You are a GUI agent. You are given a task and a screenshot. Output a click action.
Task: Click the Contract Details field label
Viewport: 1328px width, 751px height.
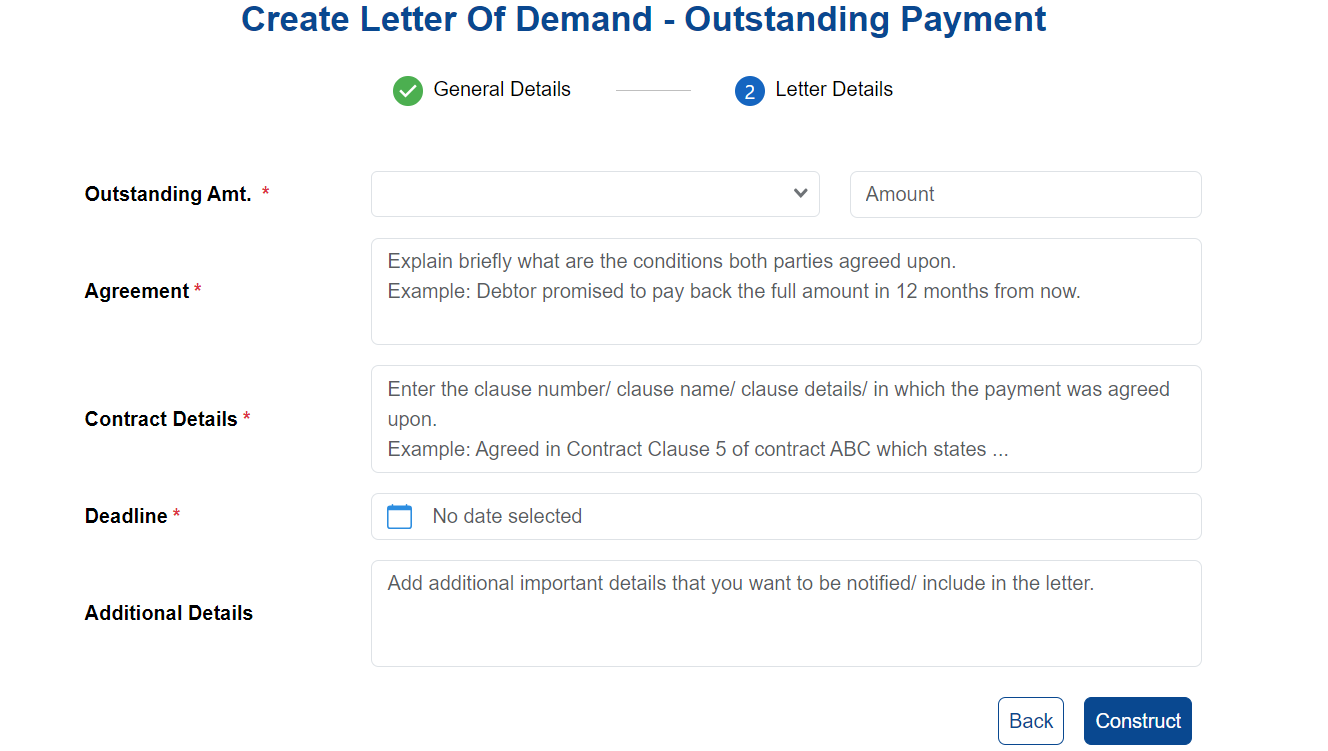click(161, 419)
